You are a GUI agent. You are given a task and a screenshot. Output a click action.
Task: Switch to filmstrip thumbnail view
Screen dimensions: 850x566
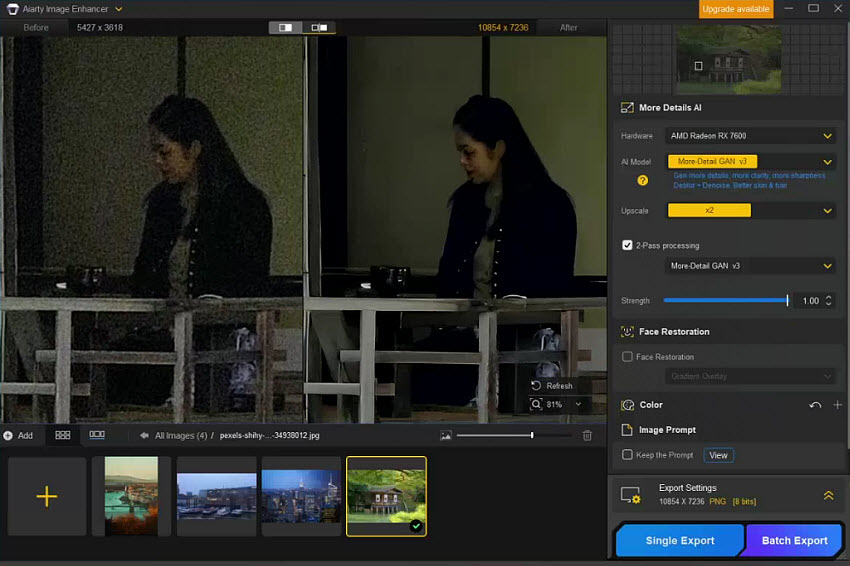point(97,435)
